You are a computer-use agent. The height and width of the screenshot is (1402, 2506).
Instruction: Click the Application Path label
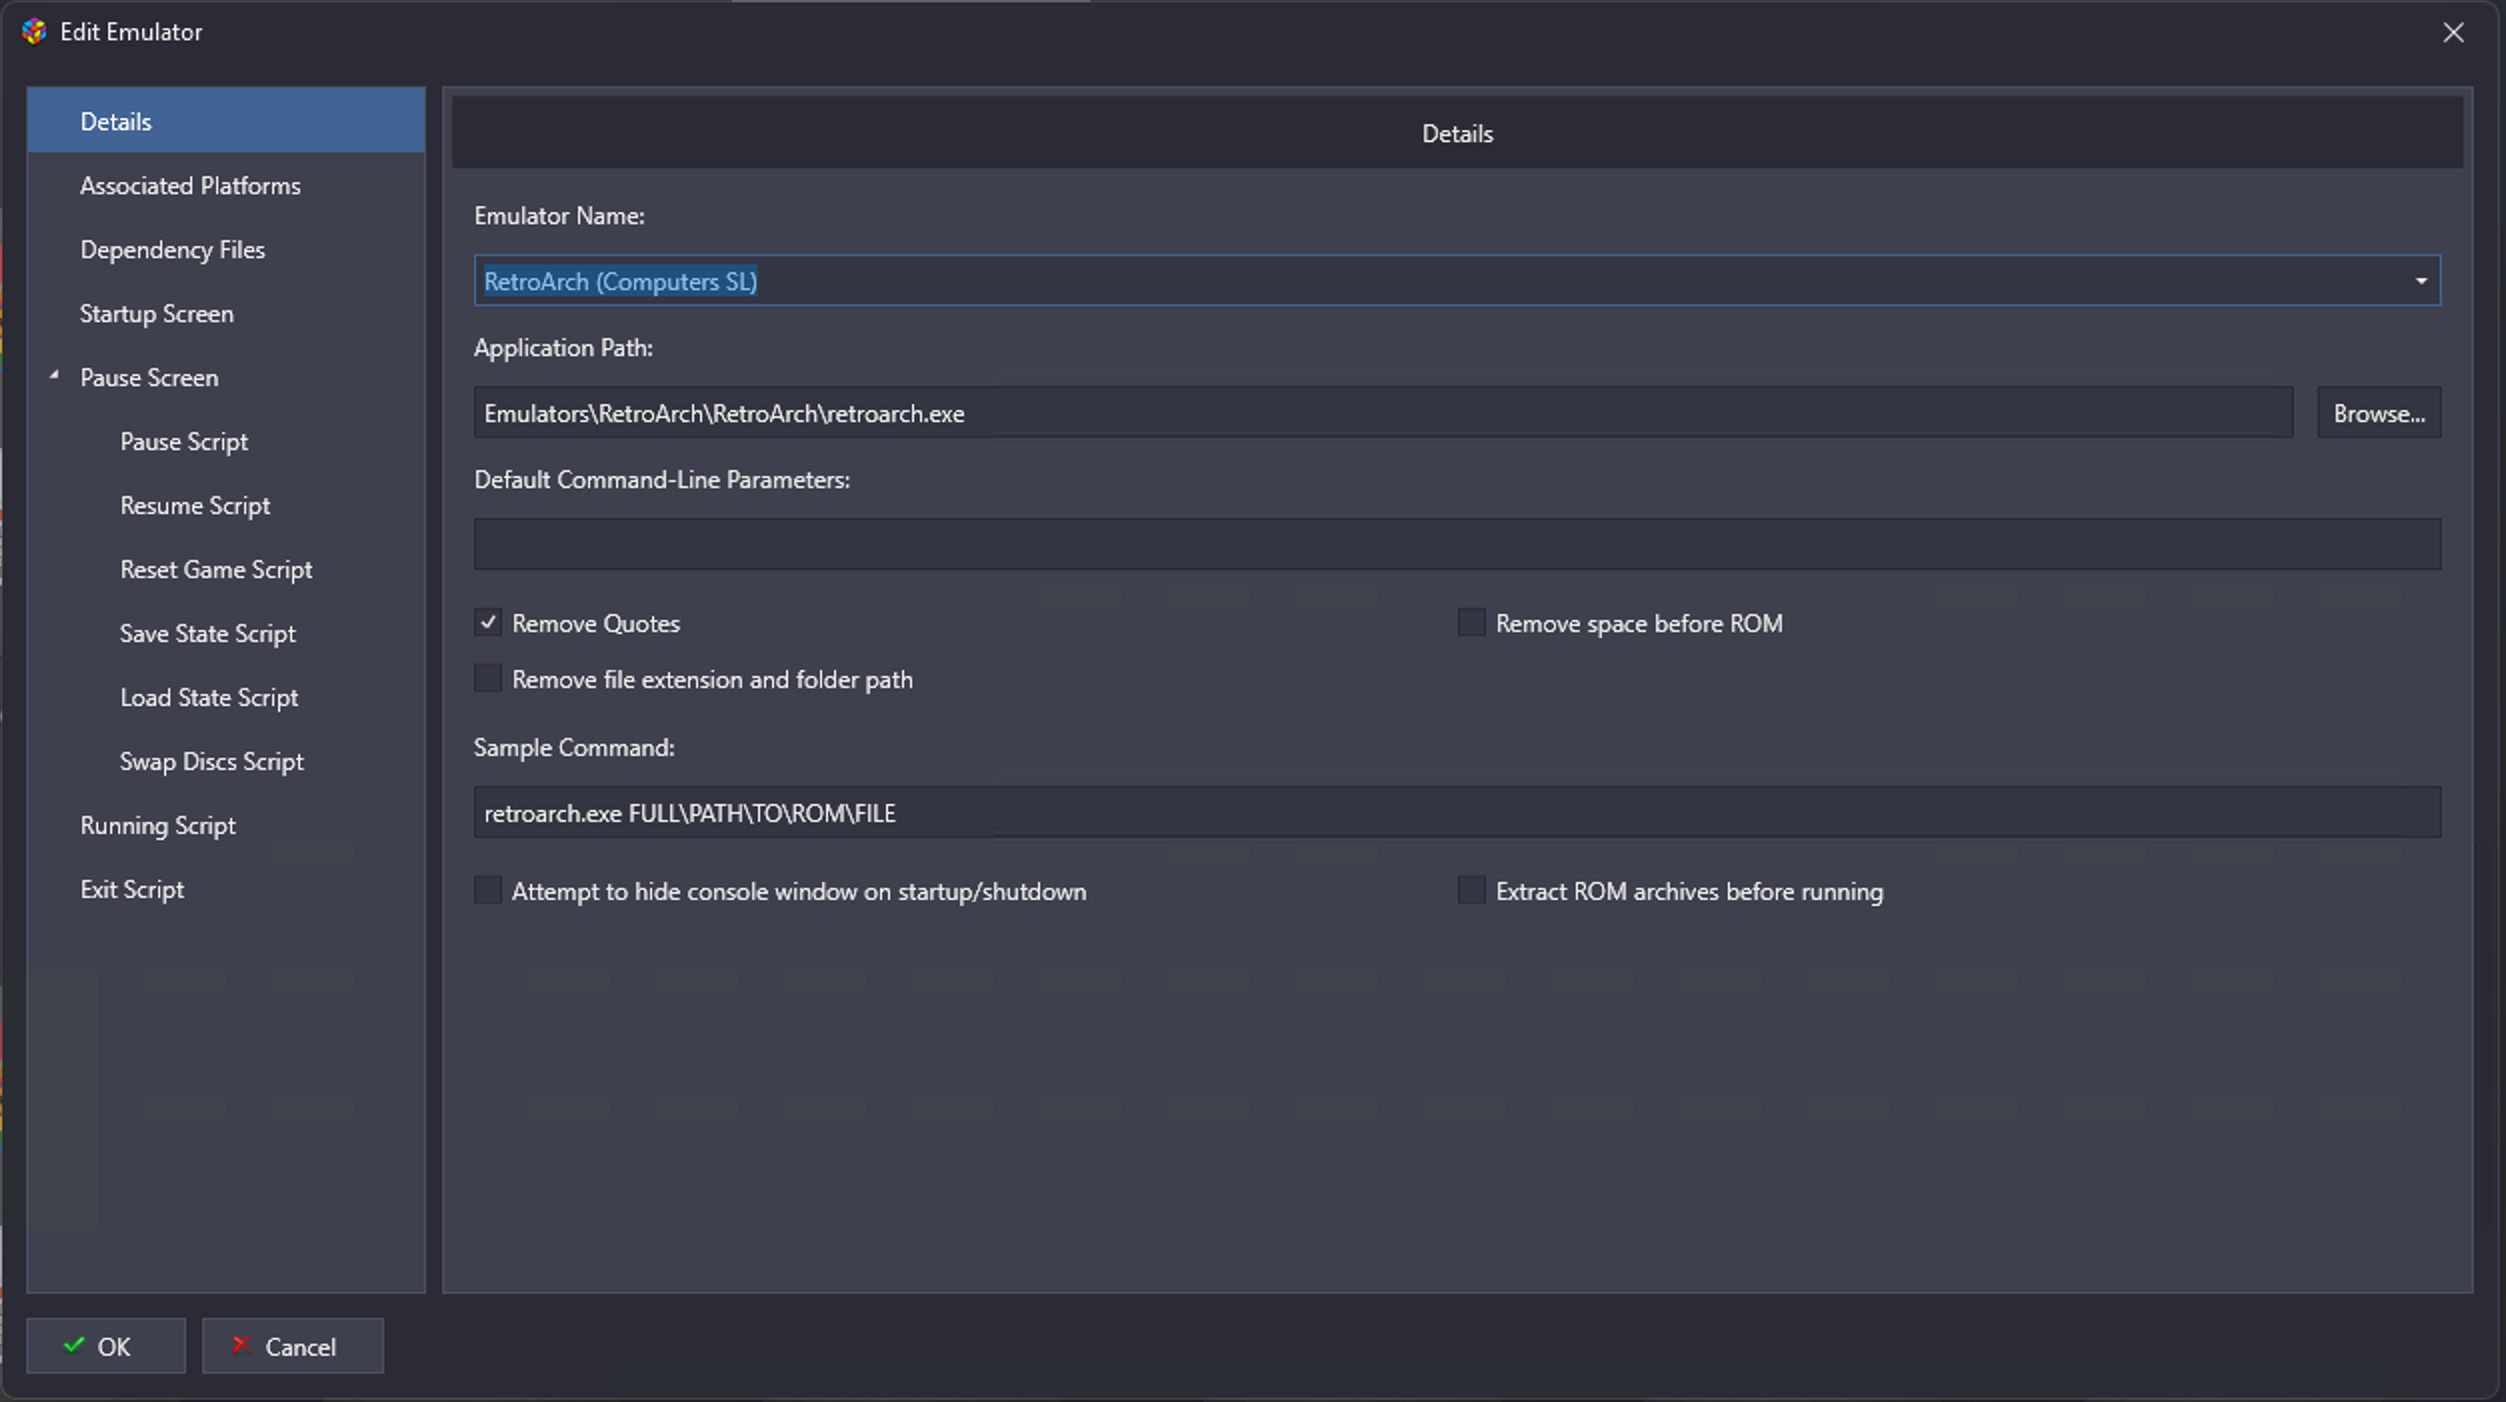[x=563, y=348]
